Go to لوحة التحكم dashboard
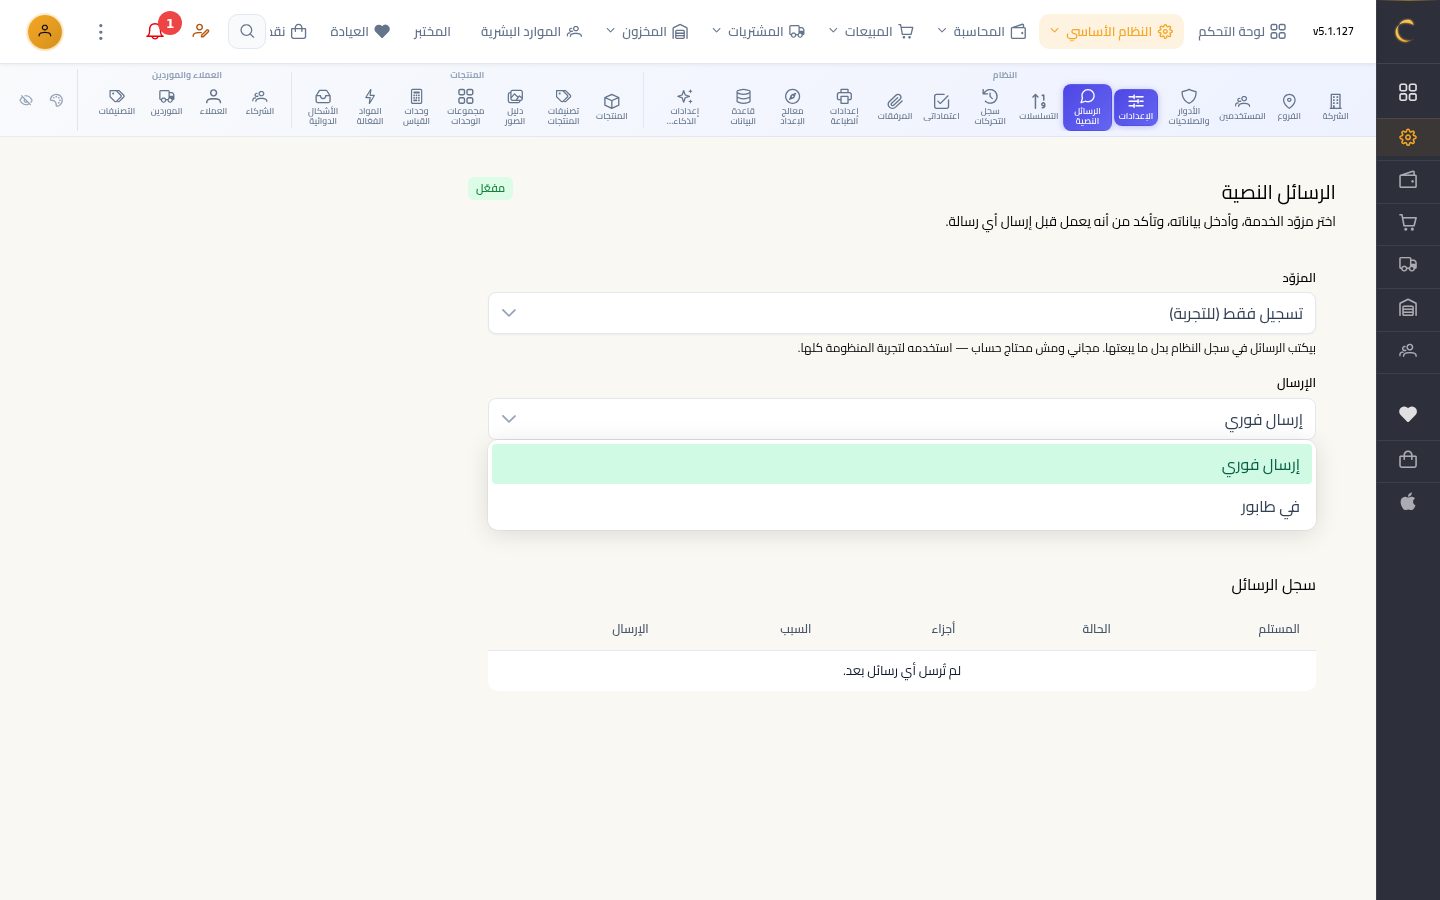The height and width of the screenshot is (900, 1440). click(x=1242, y=32)
